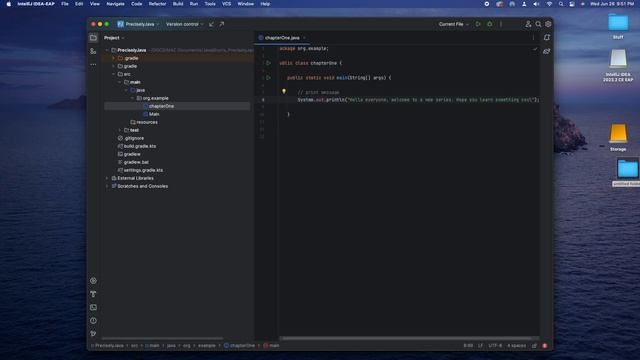Click the red error indicator in status bar
The height and width of the screenshot is (360, 640).
[x=544, y=346]
